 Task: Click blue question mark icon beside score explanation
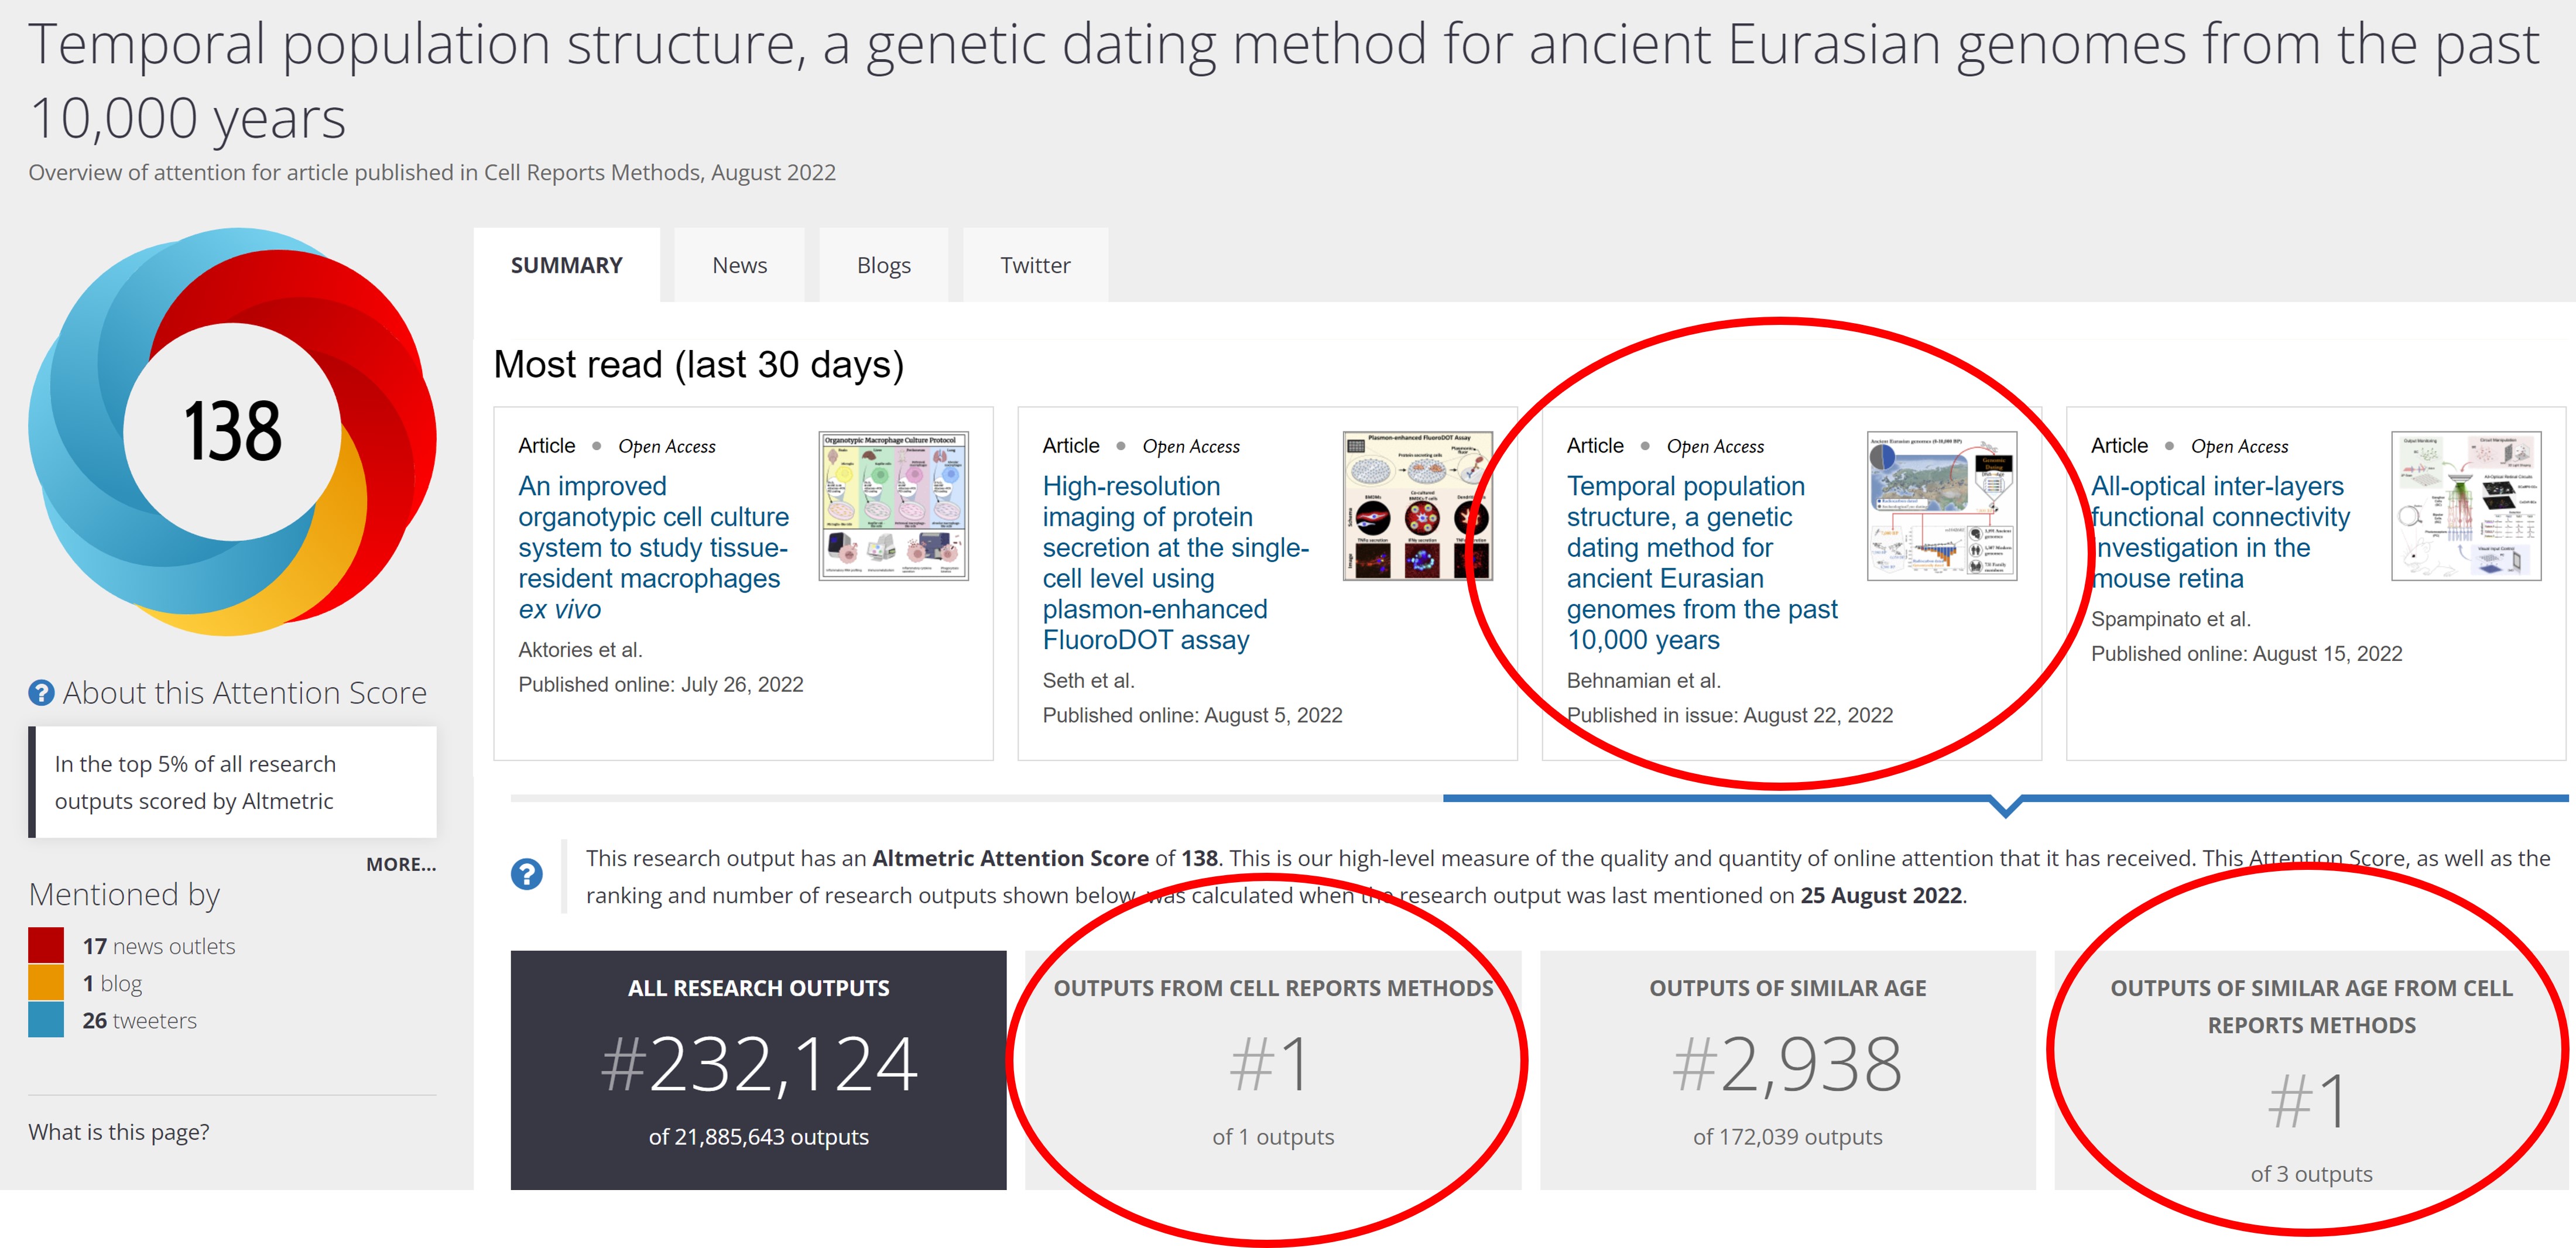click(x=527, y=874)
